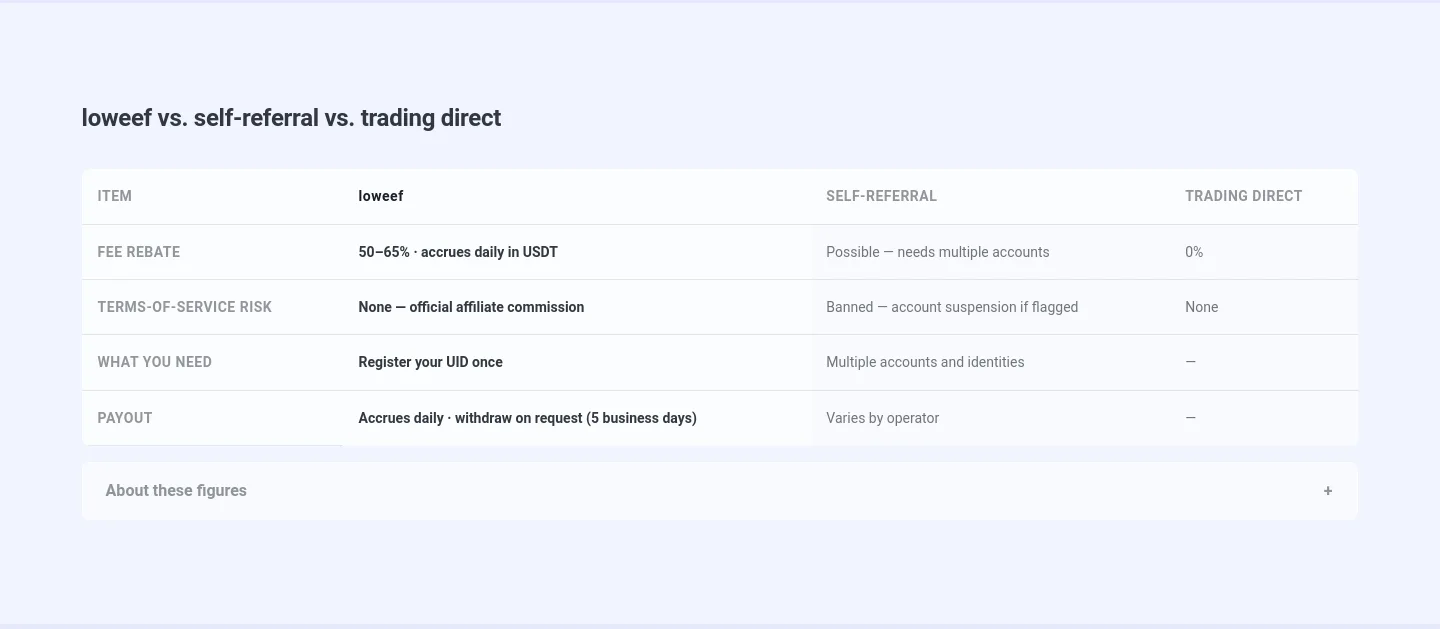Image resolution: width=1440 pixels, height=629 pixels.
Task: Click the loweef column header
Action: [x=381, y=196]
